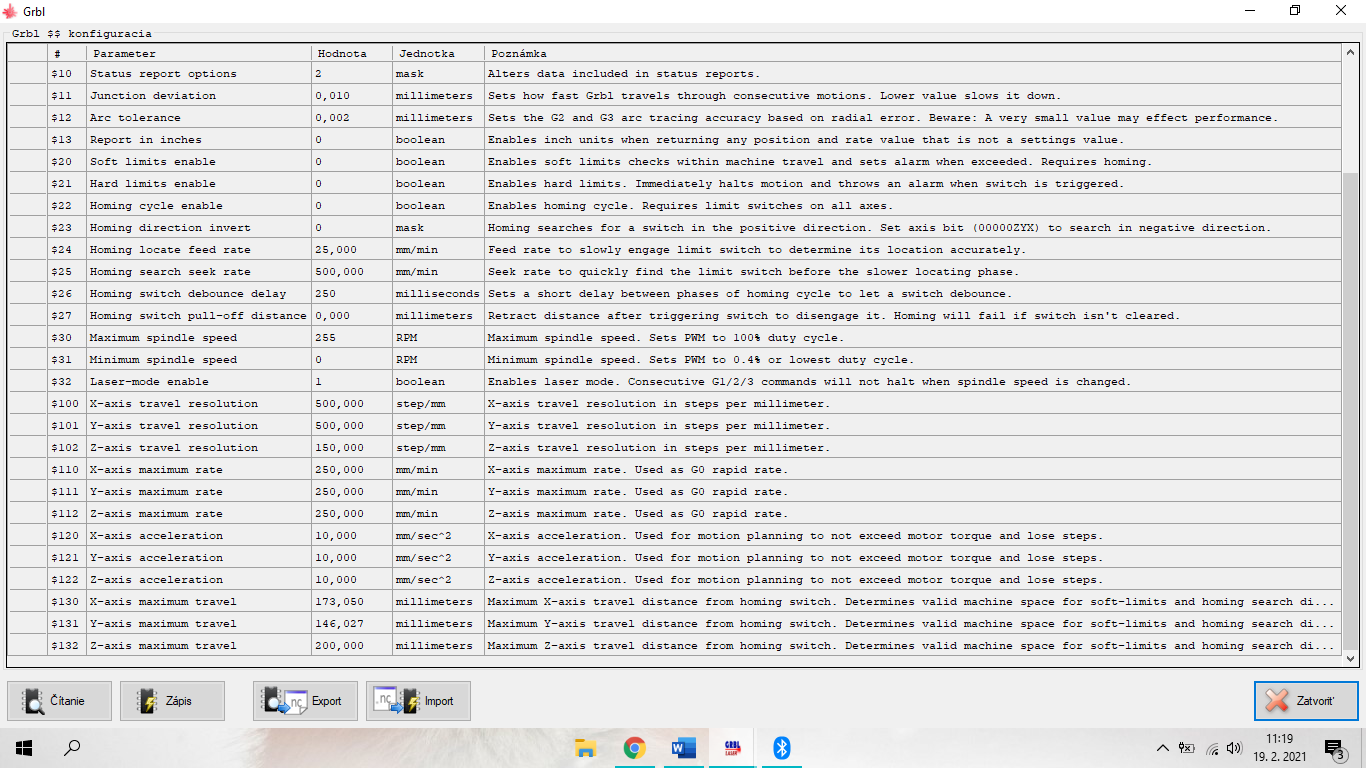This screenshot has width=1366, height=768.
Task: Close the dialog with Zatvoriť
Action: (x=1306, y=701)
